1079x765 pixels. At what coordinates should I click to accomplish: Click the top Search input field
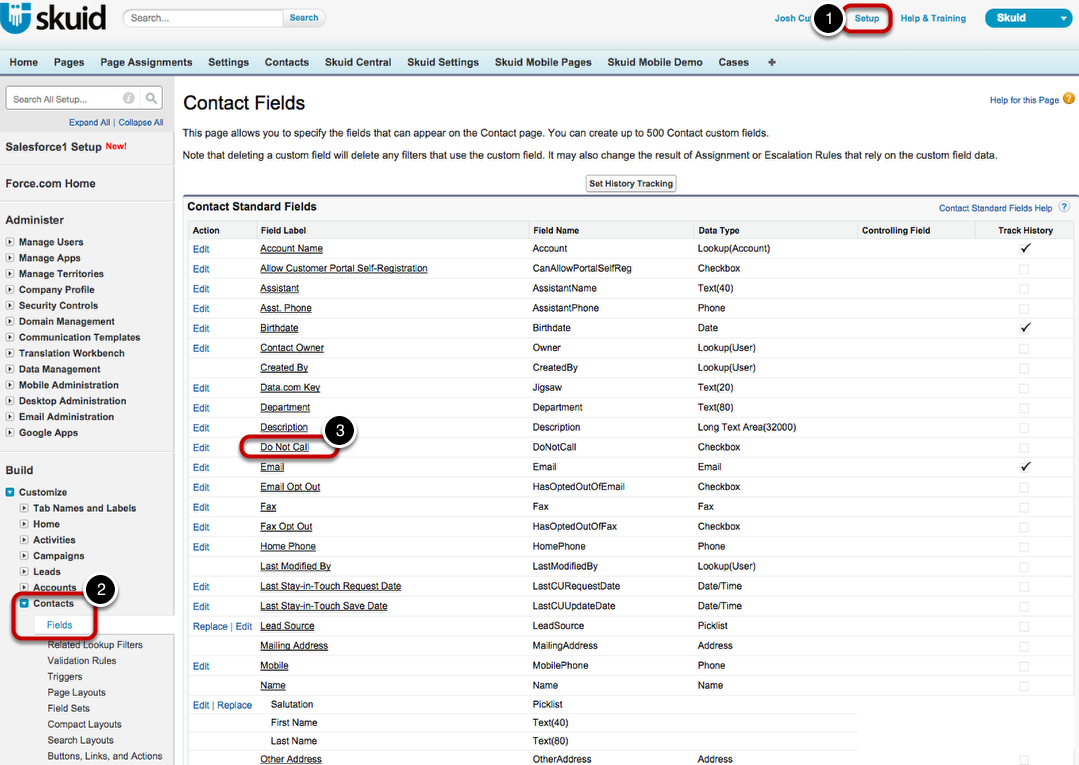(x=203, y=18)
